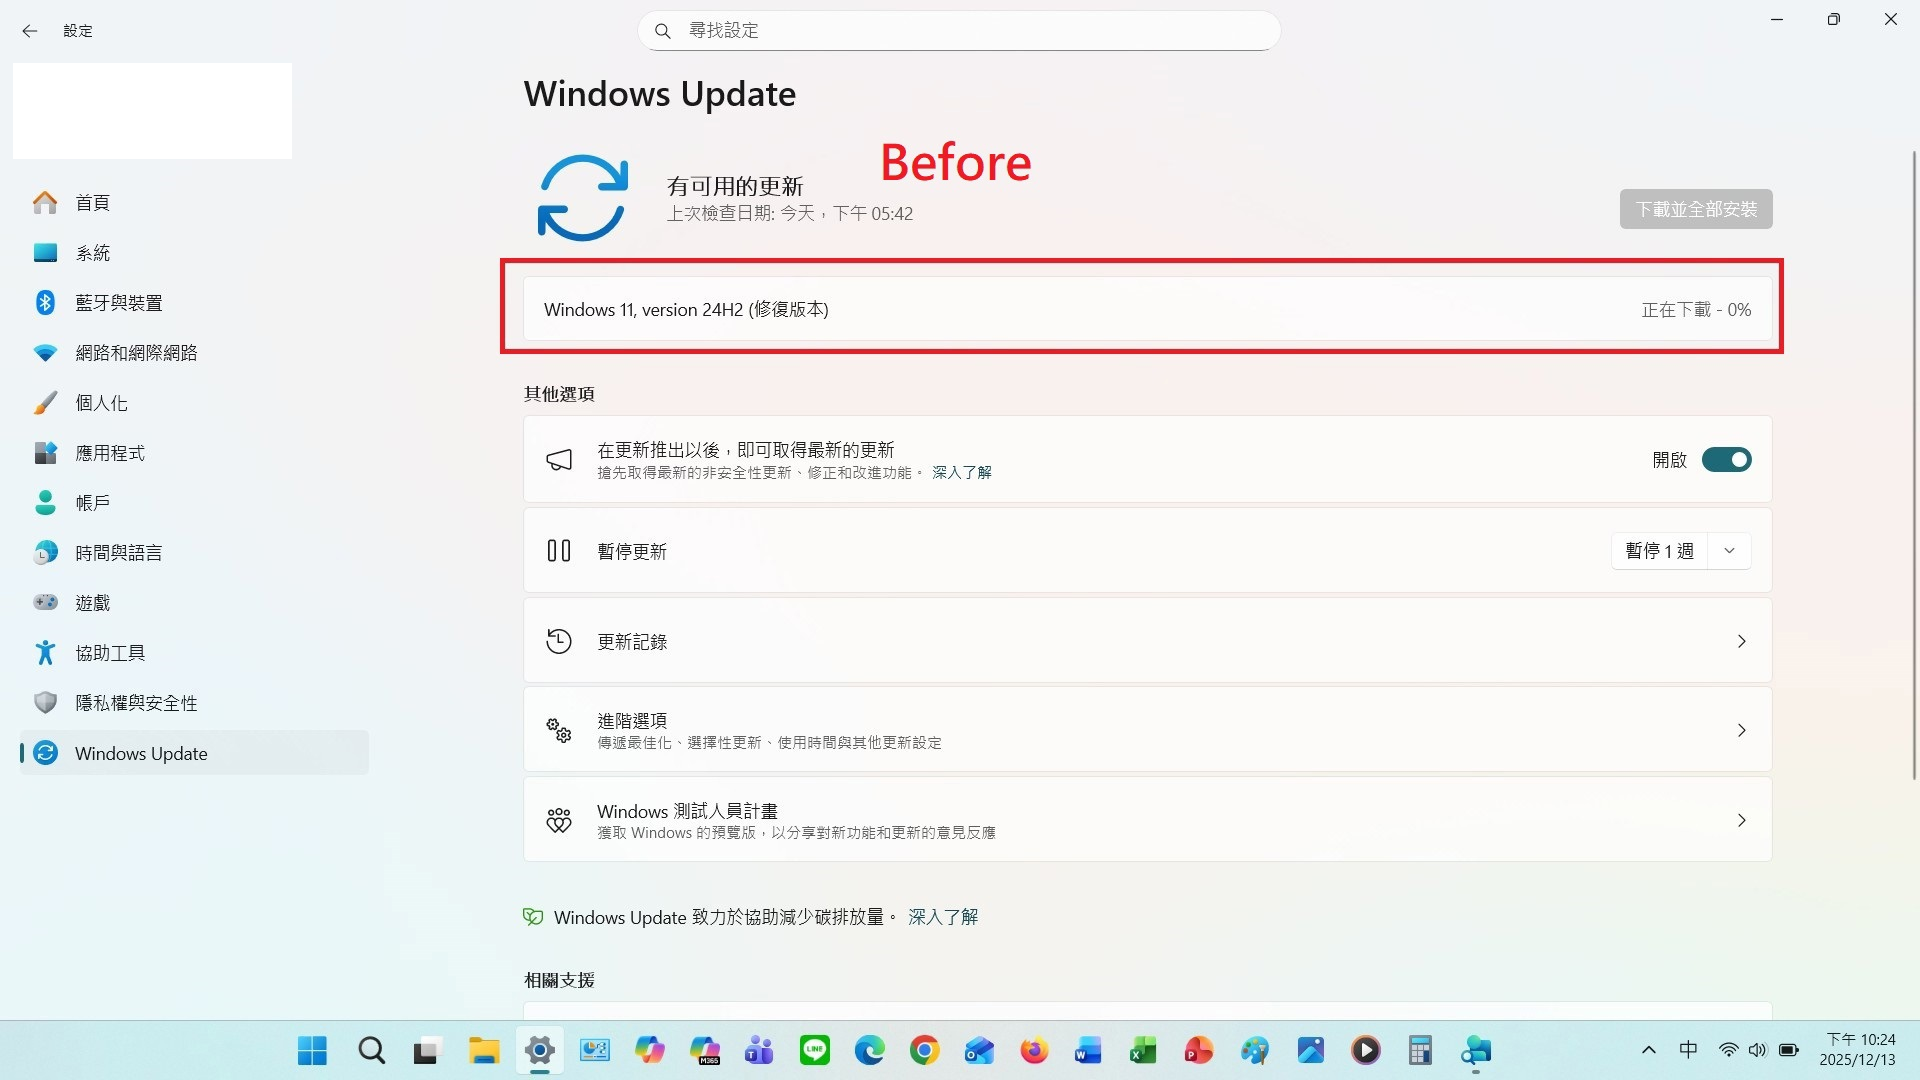The image size is (1920, 1080).
Task: Open 網路和網際網路 settings section
Action: 194,353
